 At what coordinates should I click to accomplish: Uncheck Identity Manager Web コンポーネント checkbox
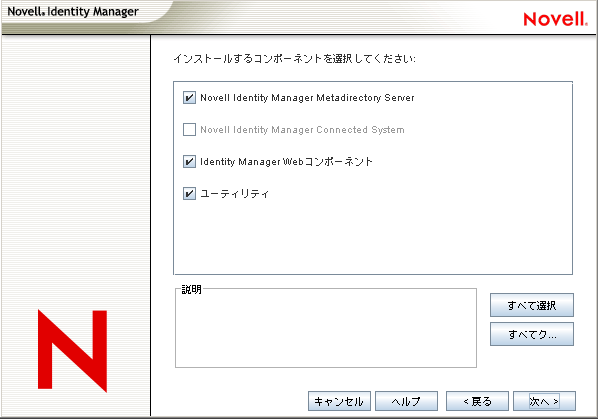pyautogui.click(x=189, y=162)
